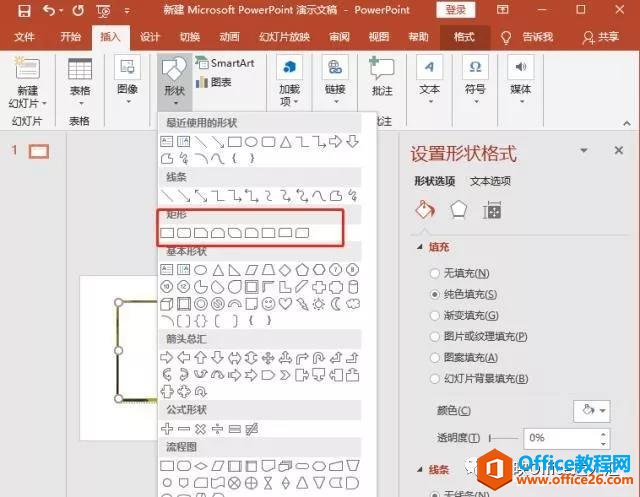This screenshot has height=497, width=640.
Task: Switch to the 审阅 Review tab
Action: click(340, 37)
